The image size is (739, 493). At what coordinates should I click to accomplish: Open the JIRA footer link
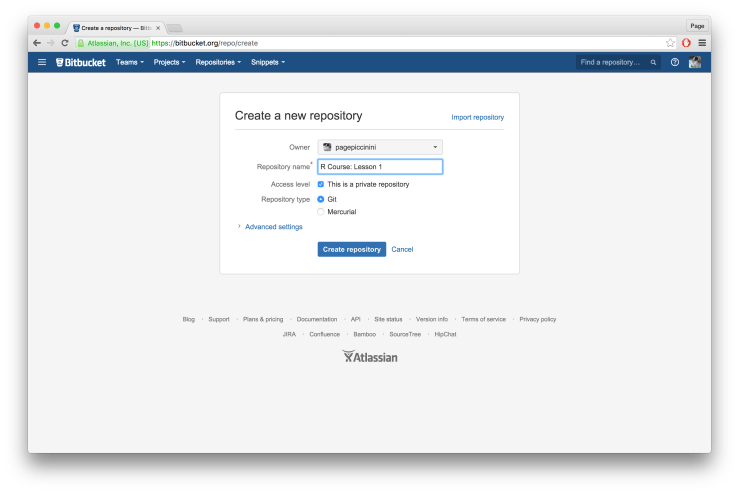pyautogui.click(x=289, y=334)
